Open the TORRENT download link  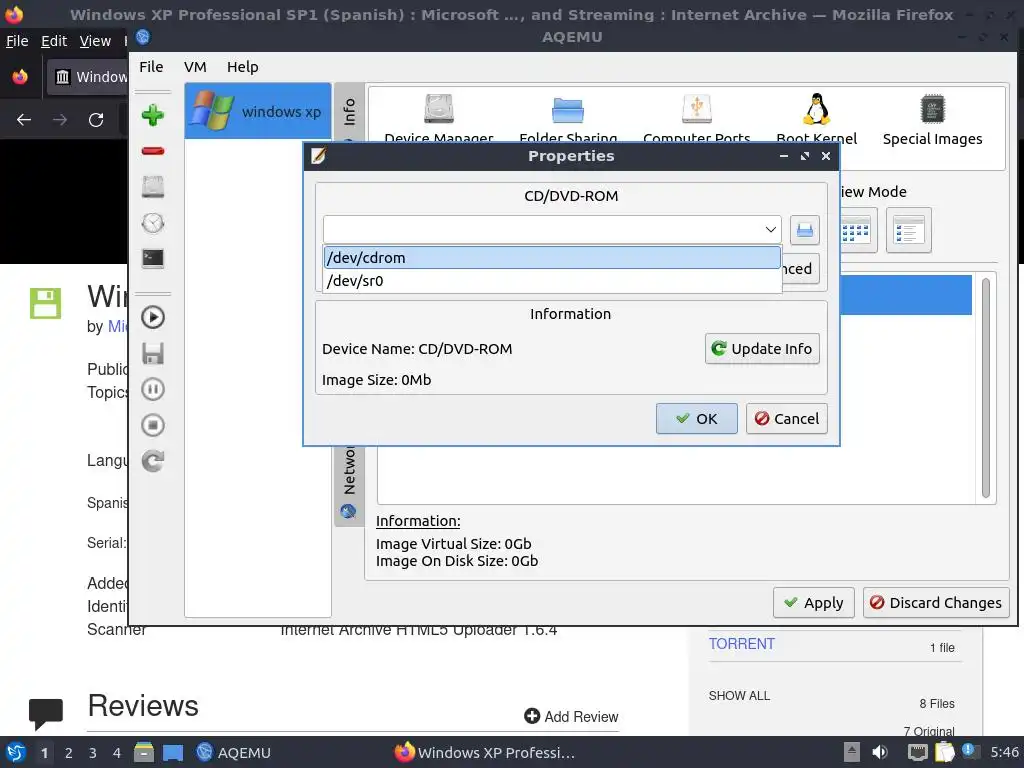tap(741, 644)
